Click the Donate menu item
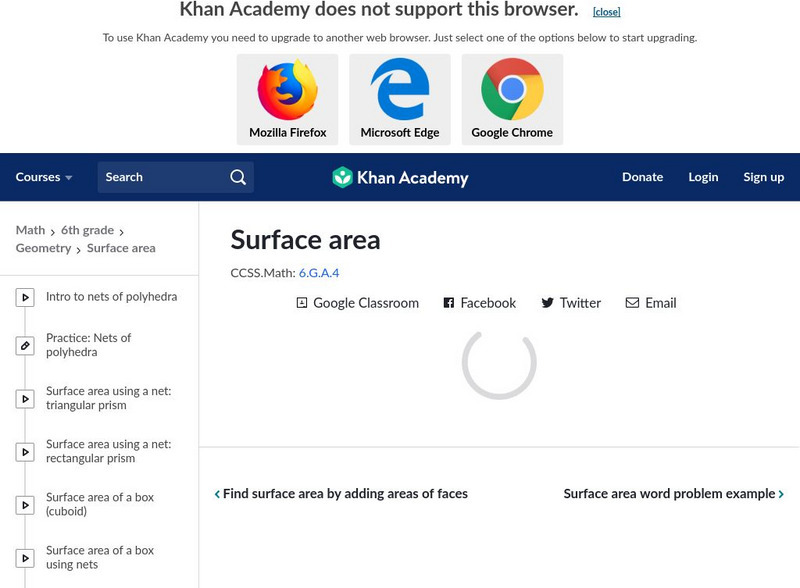 coord(642,176)
